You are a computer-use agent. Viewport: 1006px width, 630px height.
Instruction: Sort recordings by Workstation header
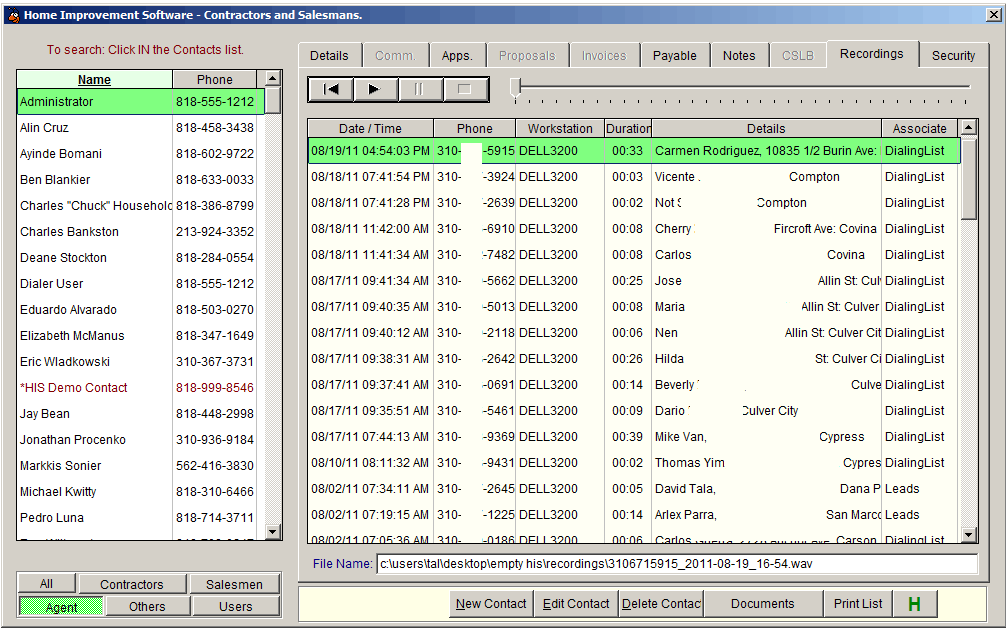[560, 128]
